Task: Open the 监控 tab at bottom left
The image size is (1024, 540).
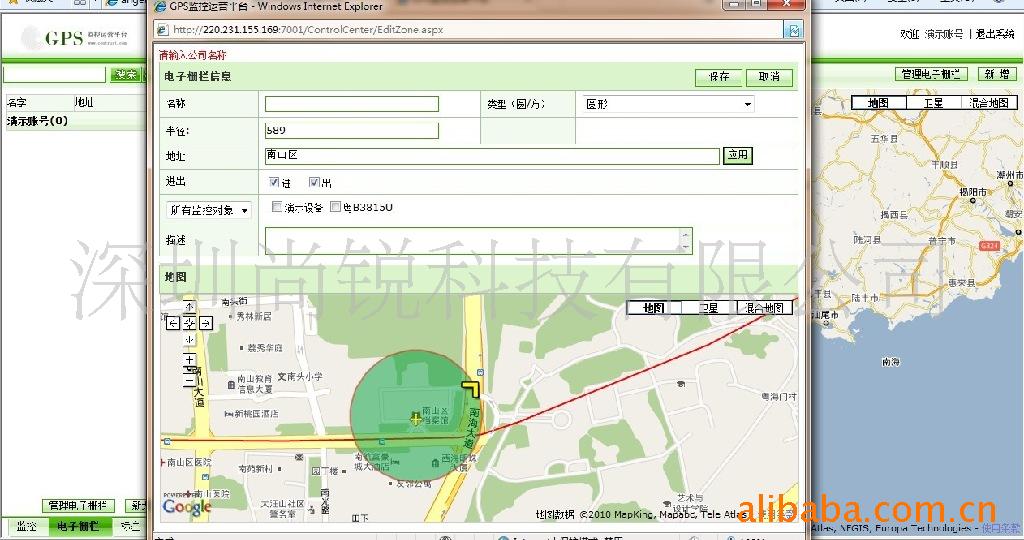Action: (27, 526)
